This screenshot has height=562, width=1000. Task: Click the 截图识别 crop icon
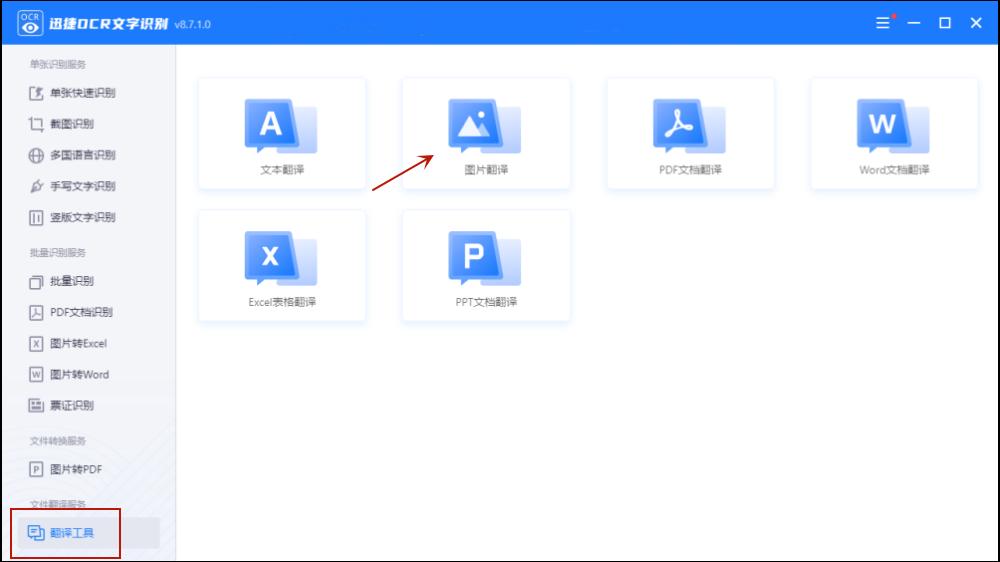click(x=36, y=124)
